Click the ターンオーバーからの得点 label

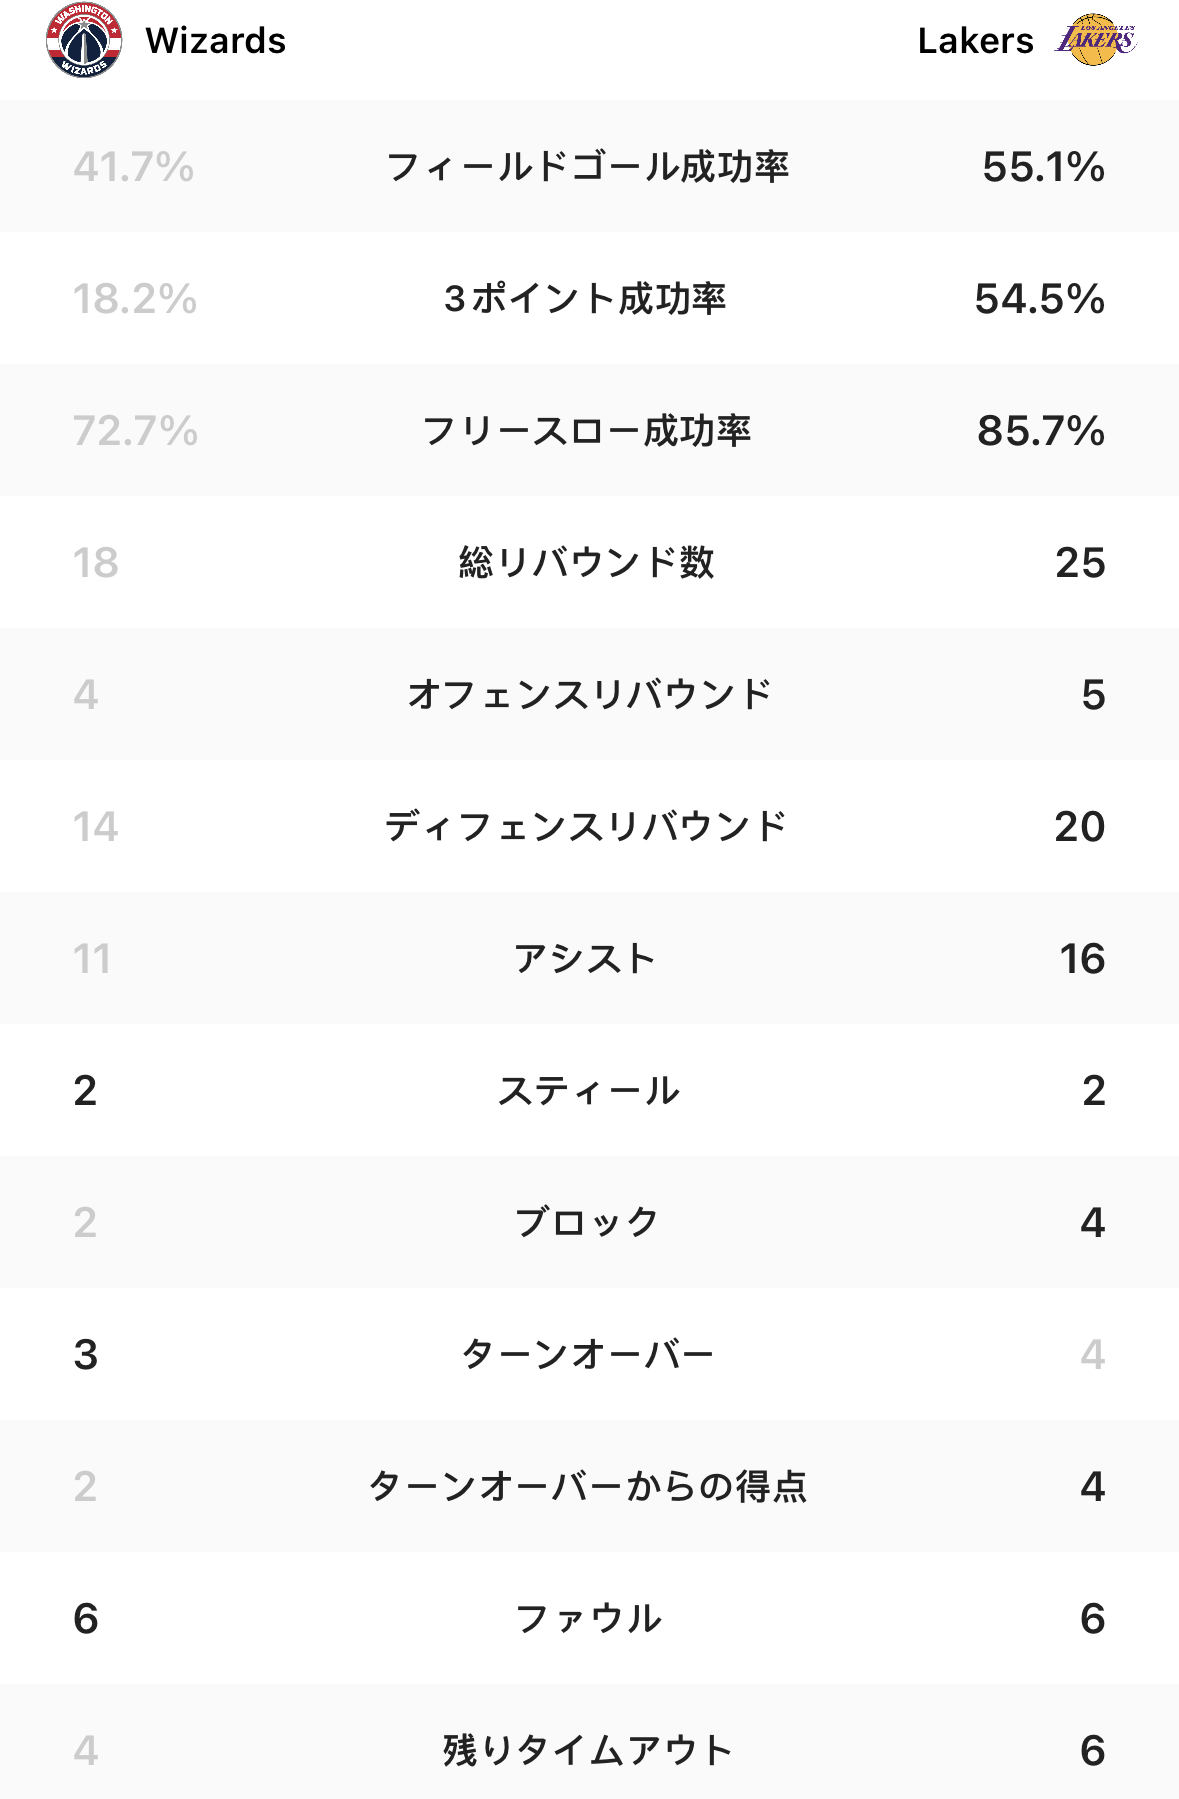pyautogui.click(x=587, y=1486)
